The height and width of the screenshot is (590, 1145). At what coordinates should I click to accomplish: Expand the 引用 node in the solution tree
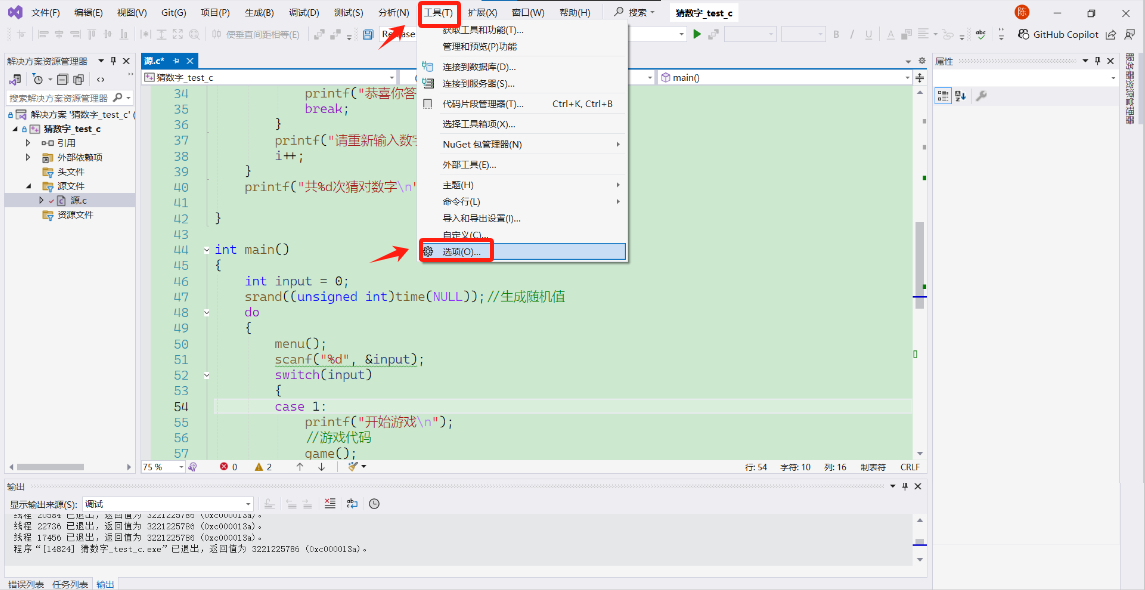(x=29, y=143)
